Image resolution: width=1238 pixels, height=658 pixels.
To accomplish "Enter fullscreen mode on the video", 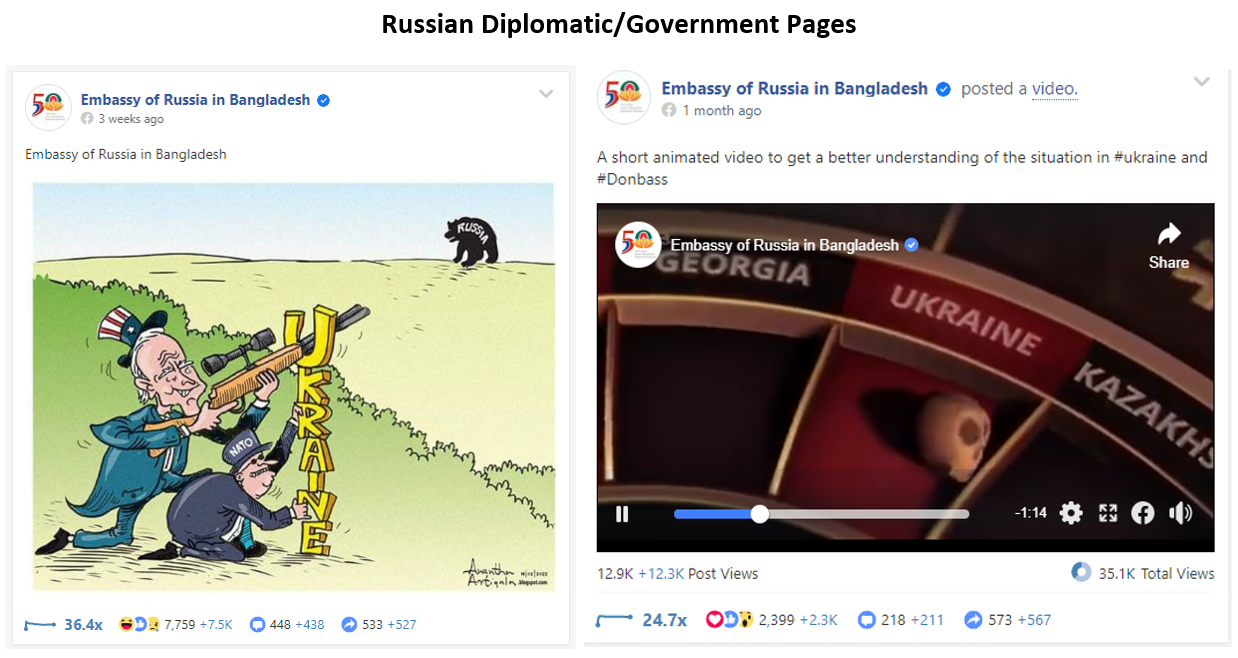I will coord(1107,513).
